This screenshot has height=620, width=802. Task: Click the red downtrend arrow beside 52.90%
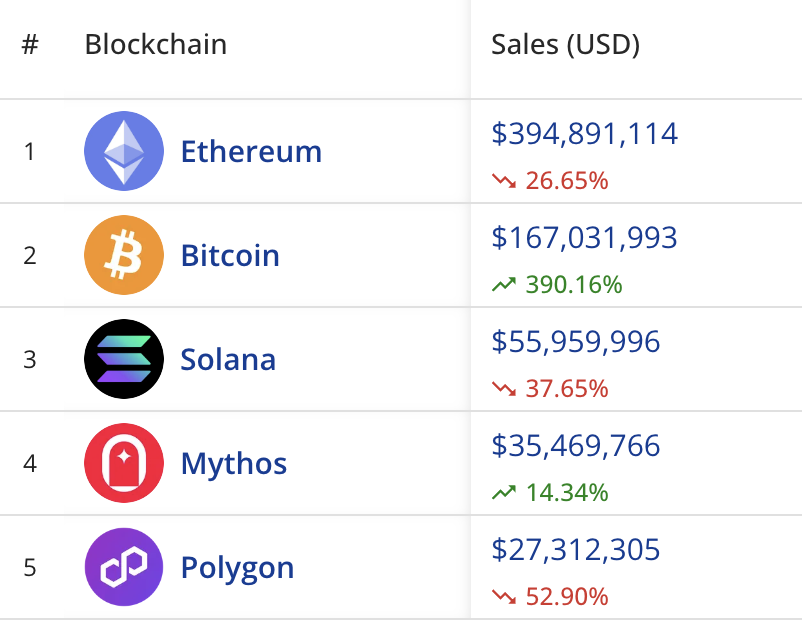504,597
